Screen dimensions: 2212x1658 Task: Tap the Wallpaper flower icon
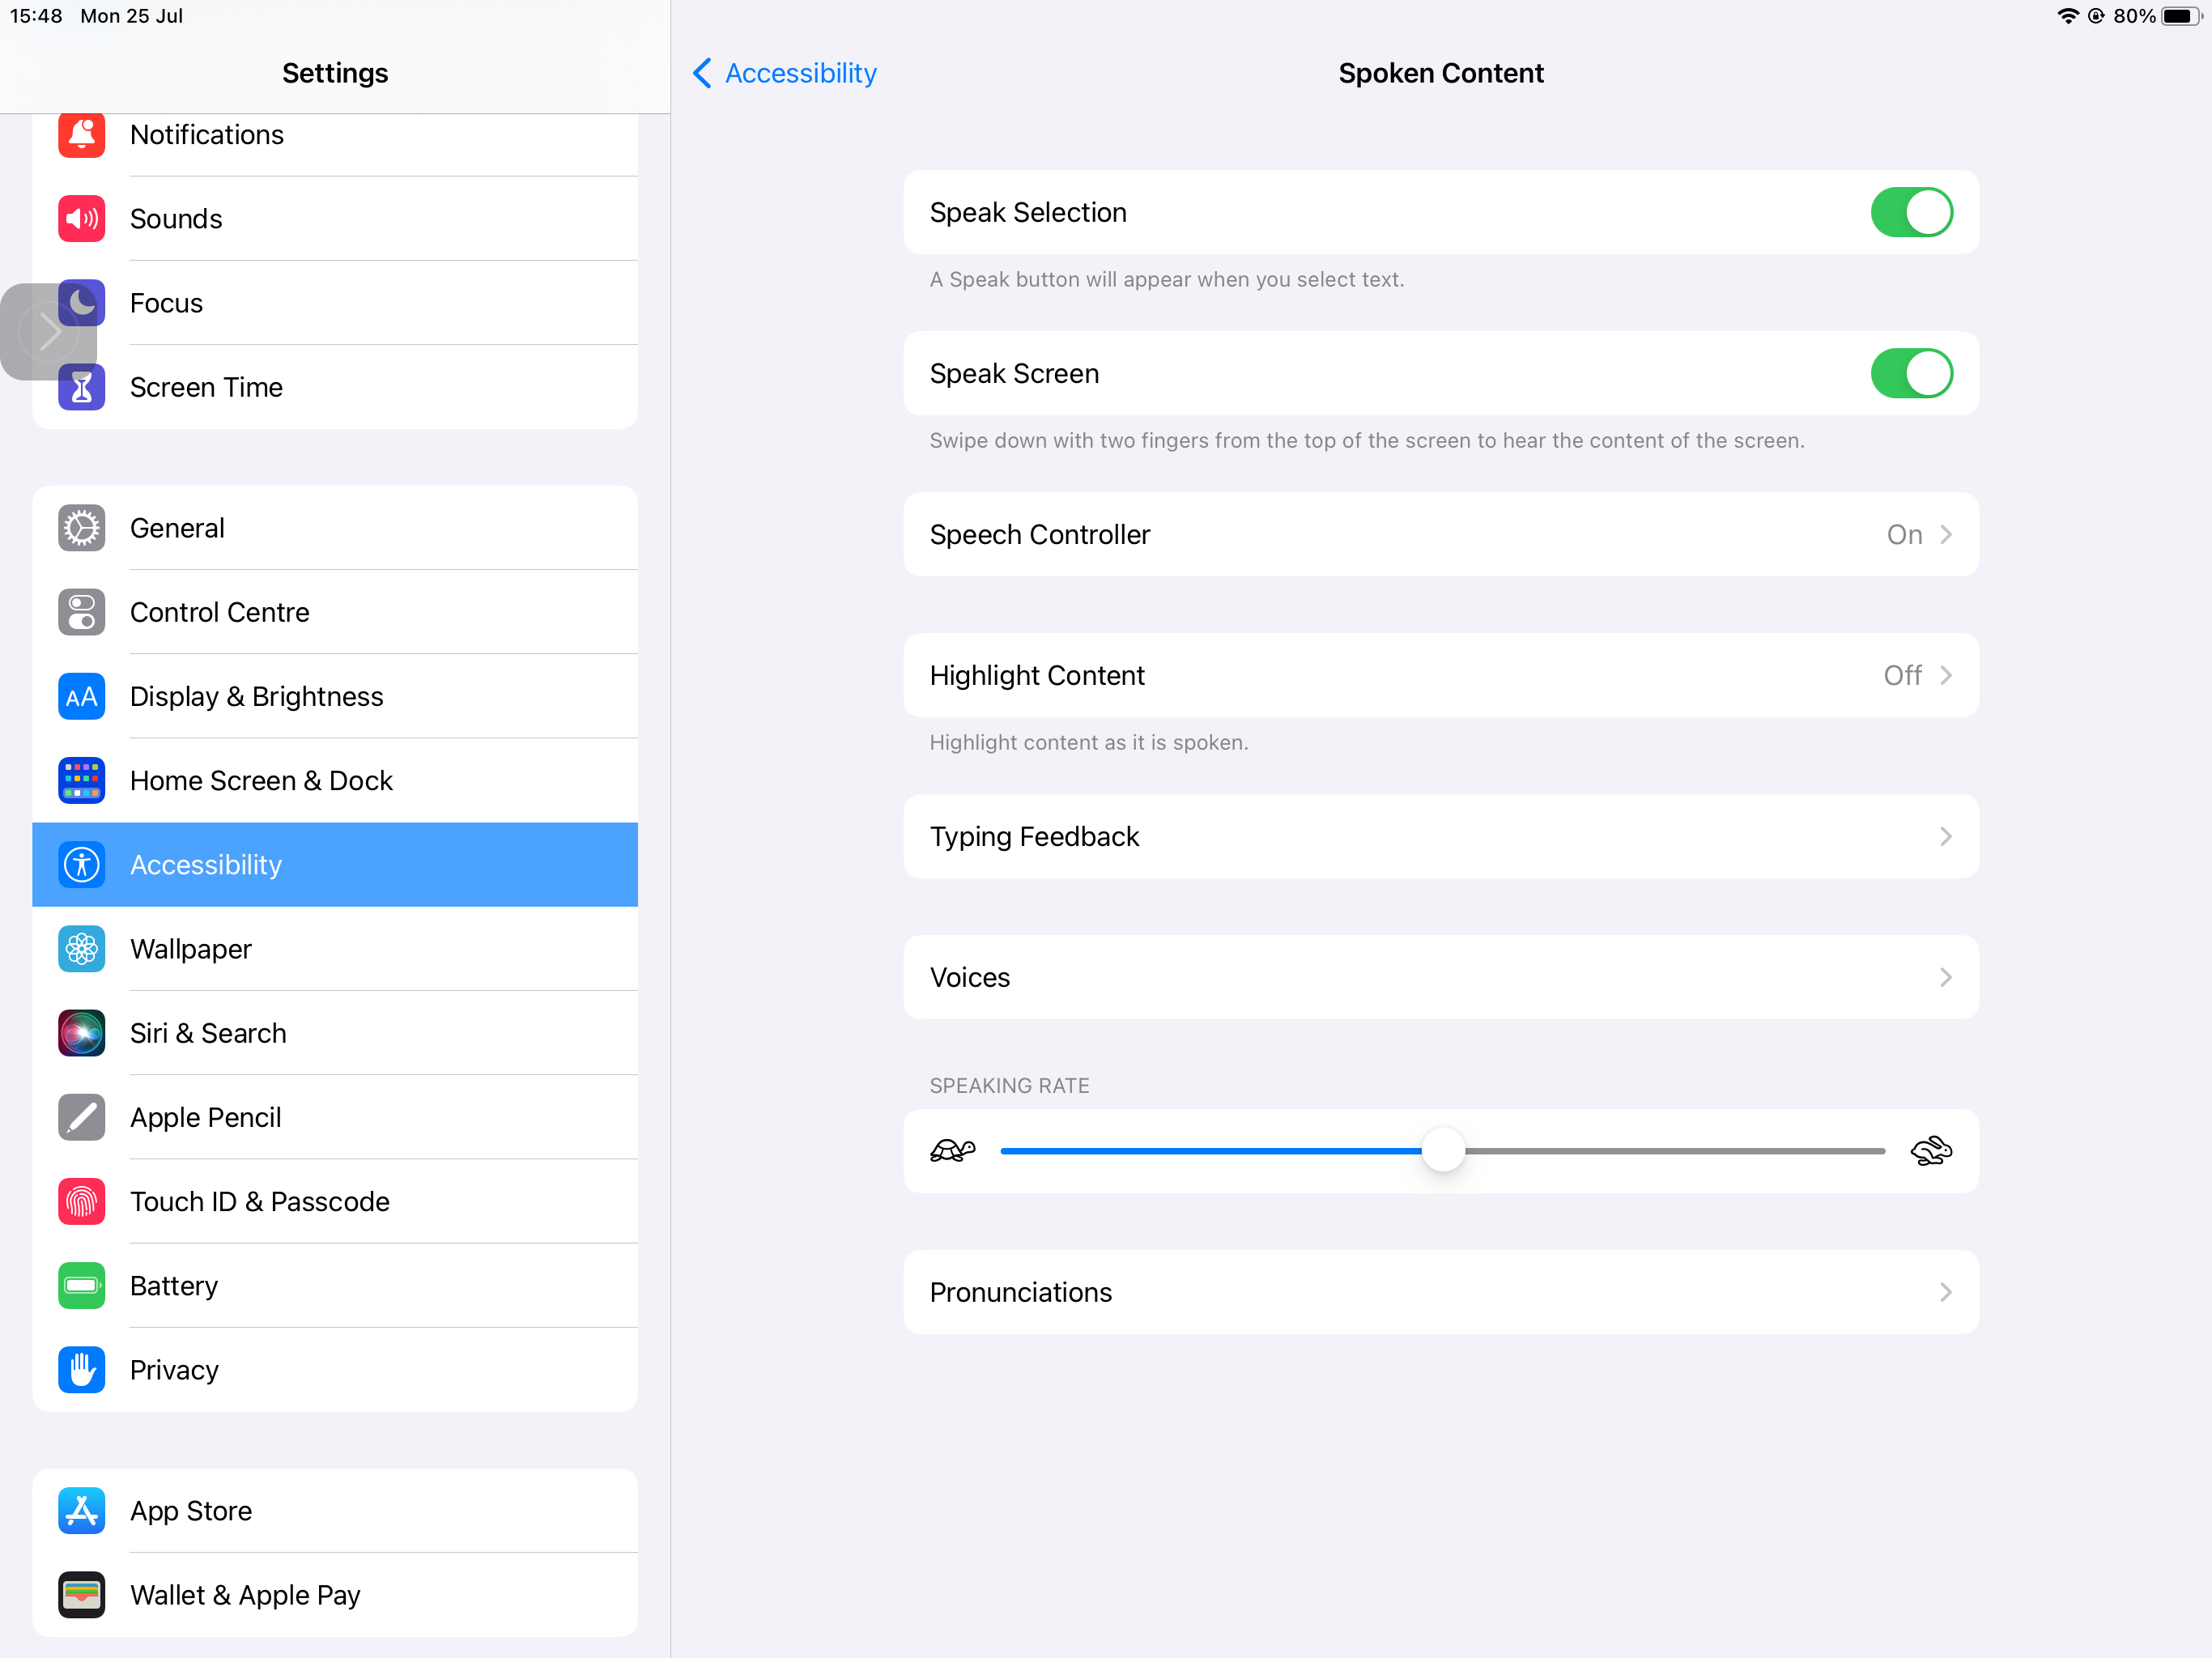click(x=81, y=949)
